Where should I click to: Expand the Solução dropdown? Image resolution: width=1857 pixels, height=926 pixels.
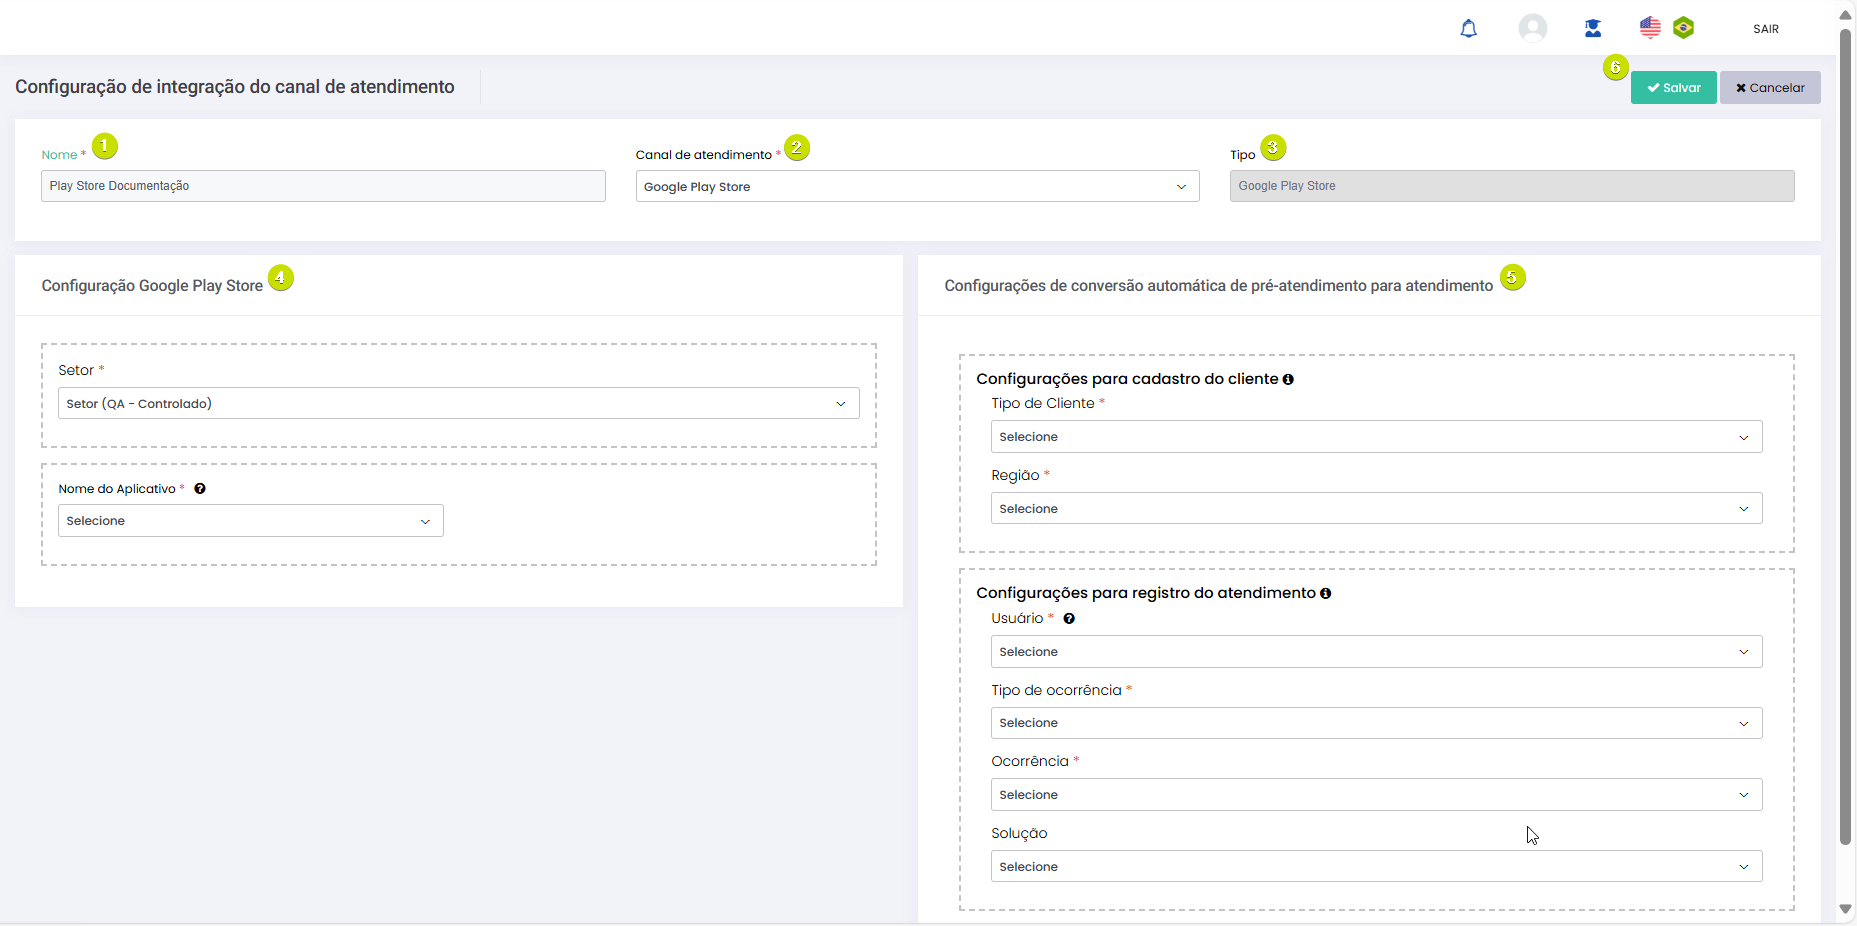click(x=1375, y=867)
